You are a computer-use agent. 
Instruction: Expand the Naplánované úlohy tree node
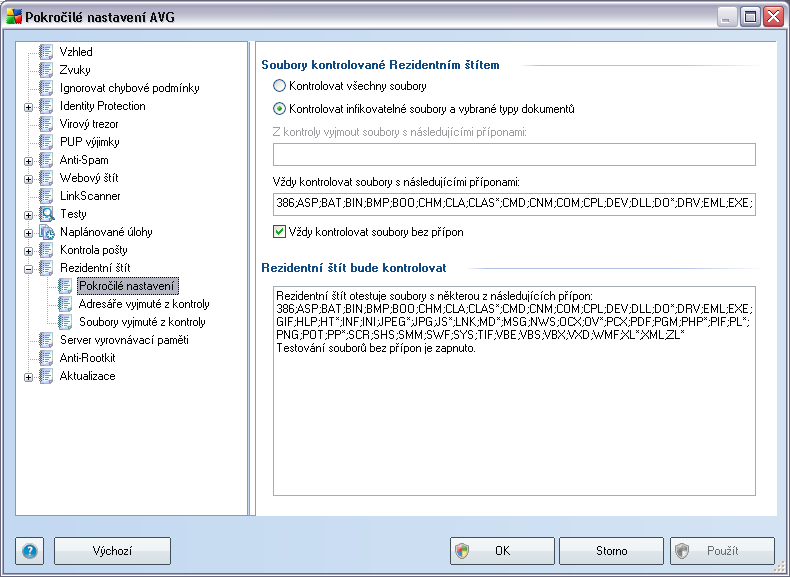click(28, 233)
